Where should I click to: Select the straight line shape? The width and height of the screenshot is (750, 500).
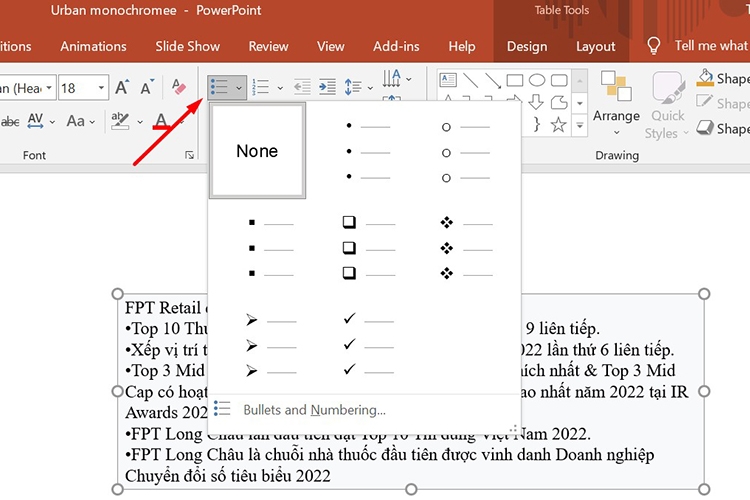(x=471, y=80)
